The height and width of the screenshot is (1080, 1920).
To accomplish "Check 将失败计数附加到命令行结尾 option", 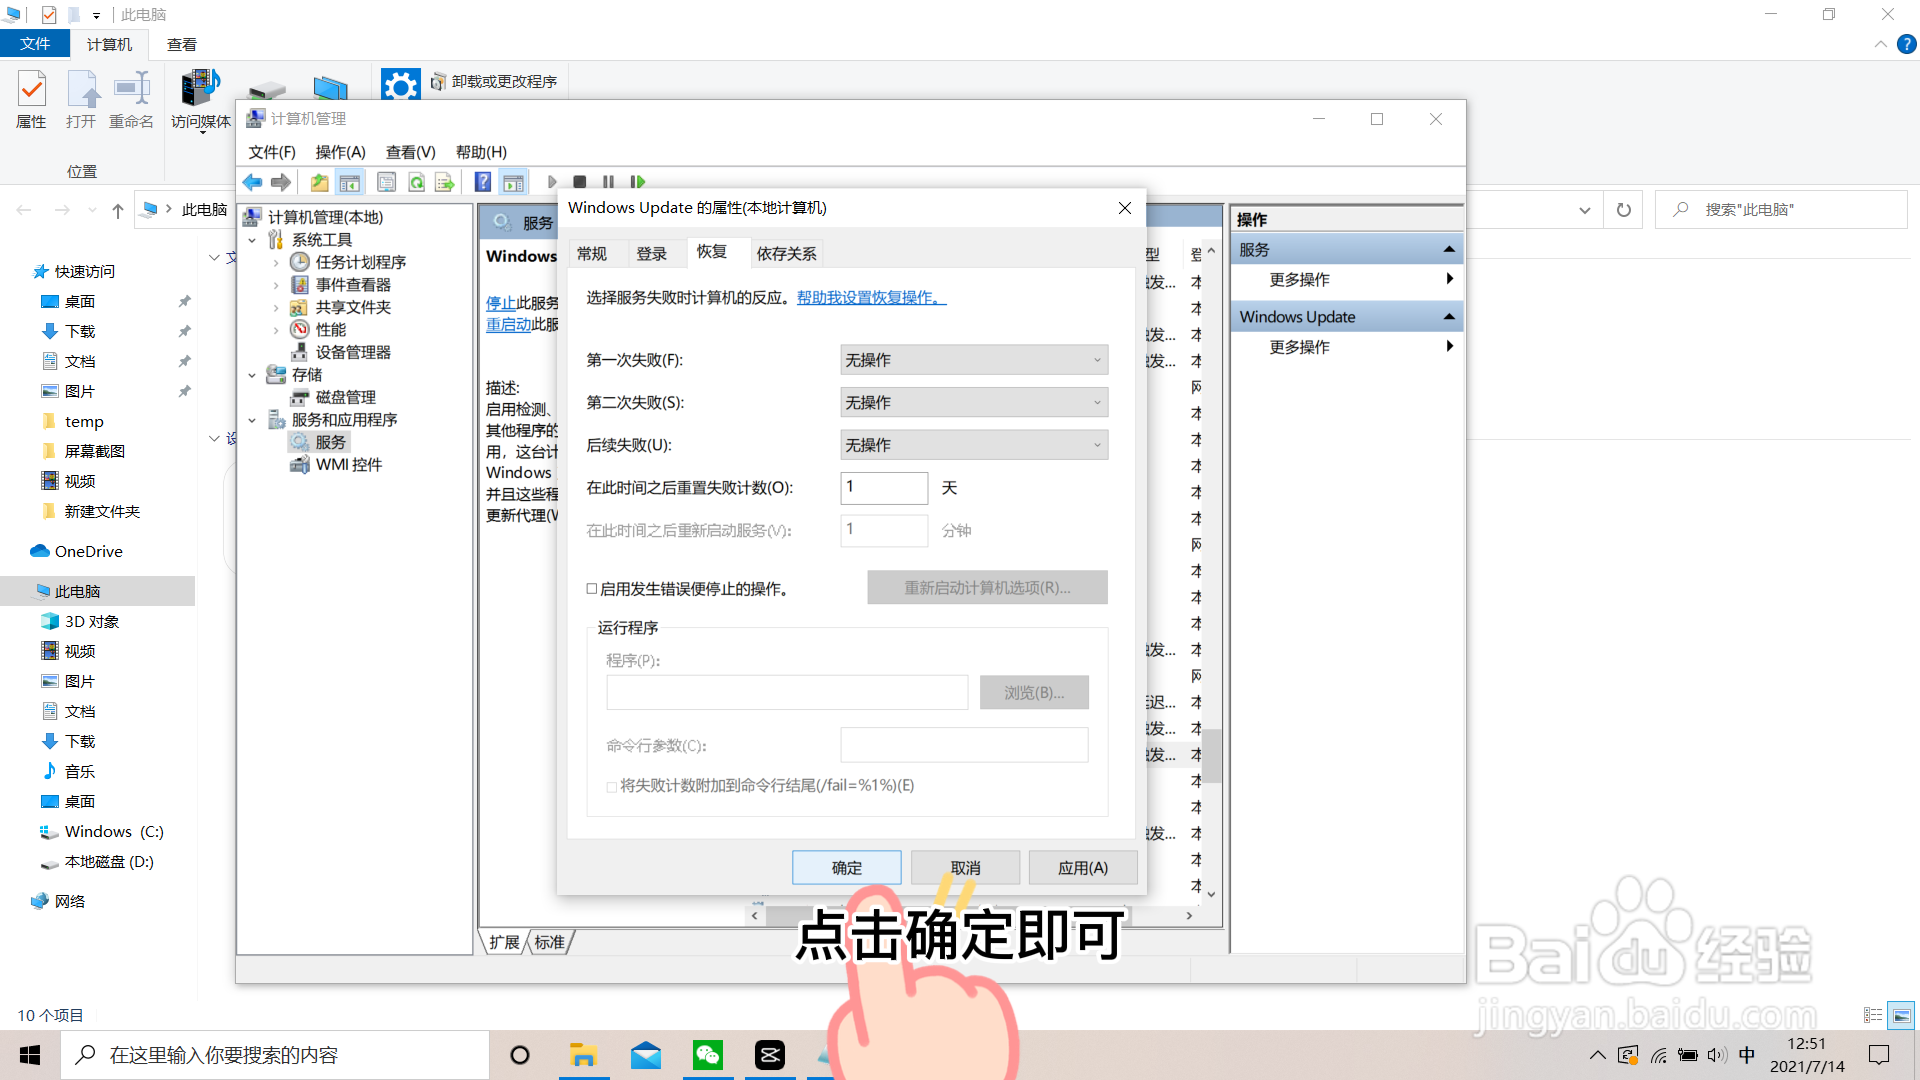I will 611,788.
